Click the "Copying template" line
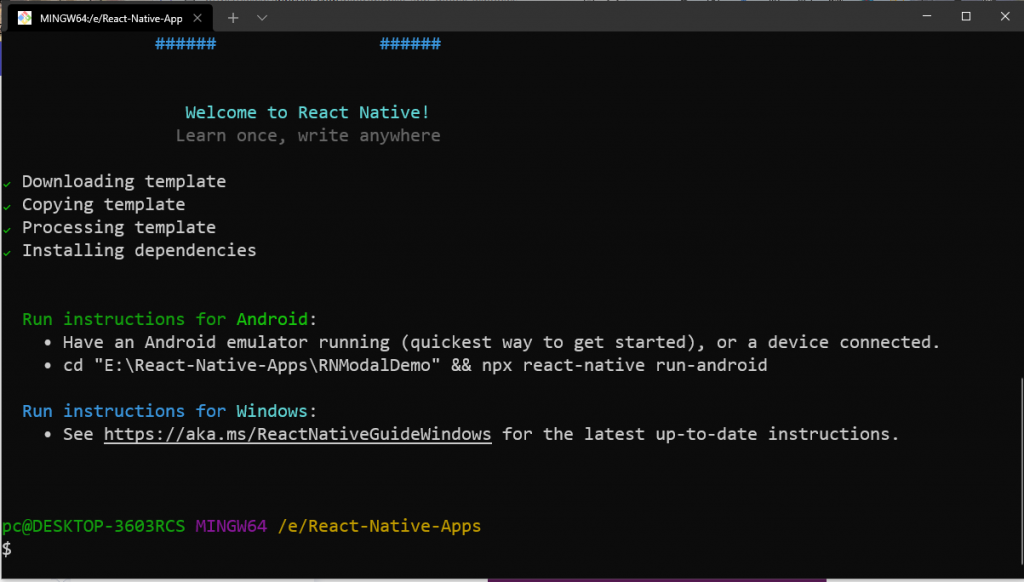This screenshot has width=1024, height=582. pyautogui.click(x=103, y=204)
